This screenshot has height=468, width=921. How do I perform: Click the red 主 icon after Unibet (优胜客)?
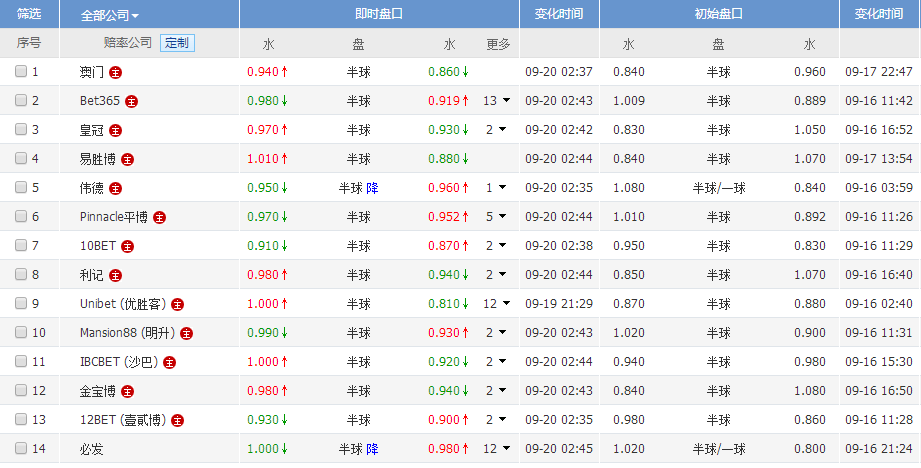point(177,305)
